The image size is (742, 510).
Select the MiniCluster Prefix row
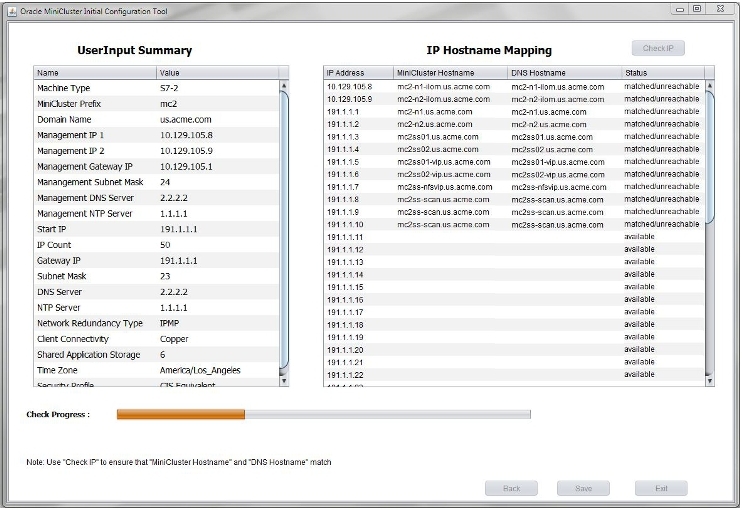(157, 104)
